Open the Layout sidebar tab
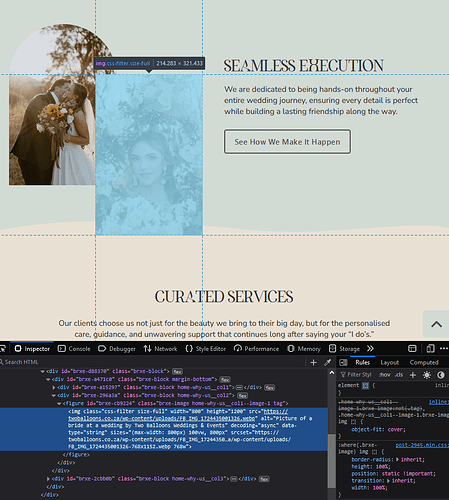Image resolution: width=449 pixels, height=500 pixels. (x=390, y=362)
